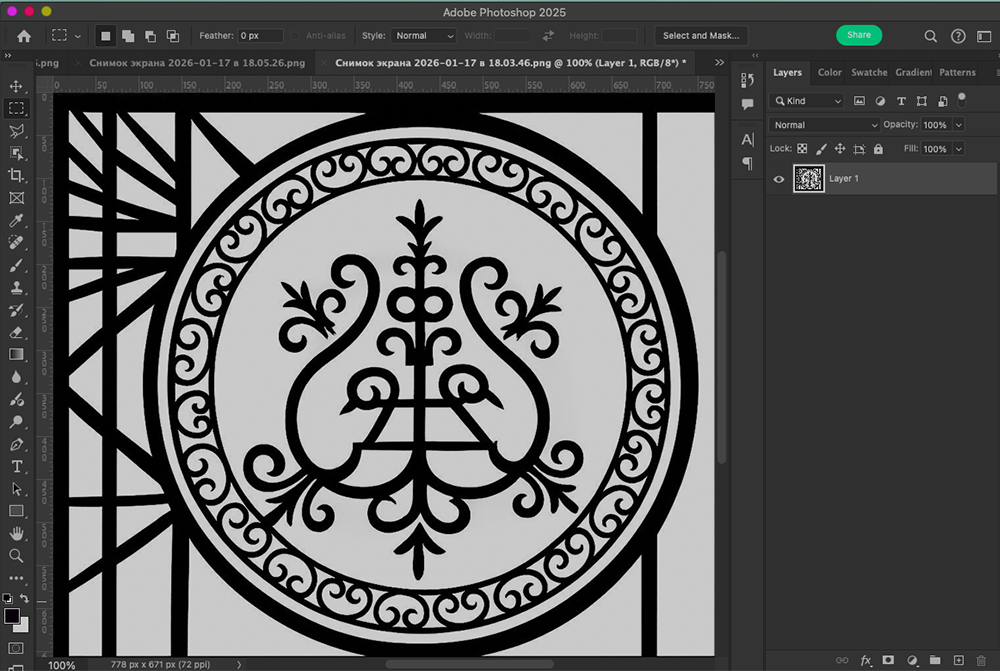Select the Gradient tool
The image size is (1000, 671).
point(16,355)
